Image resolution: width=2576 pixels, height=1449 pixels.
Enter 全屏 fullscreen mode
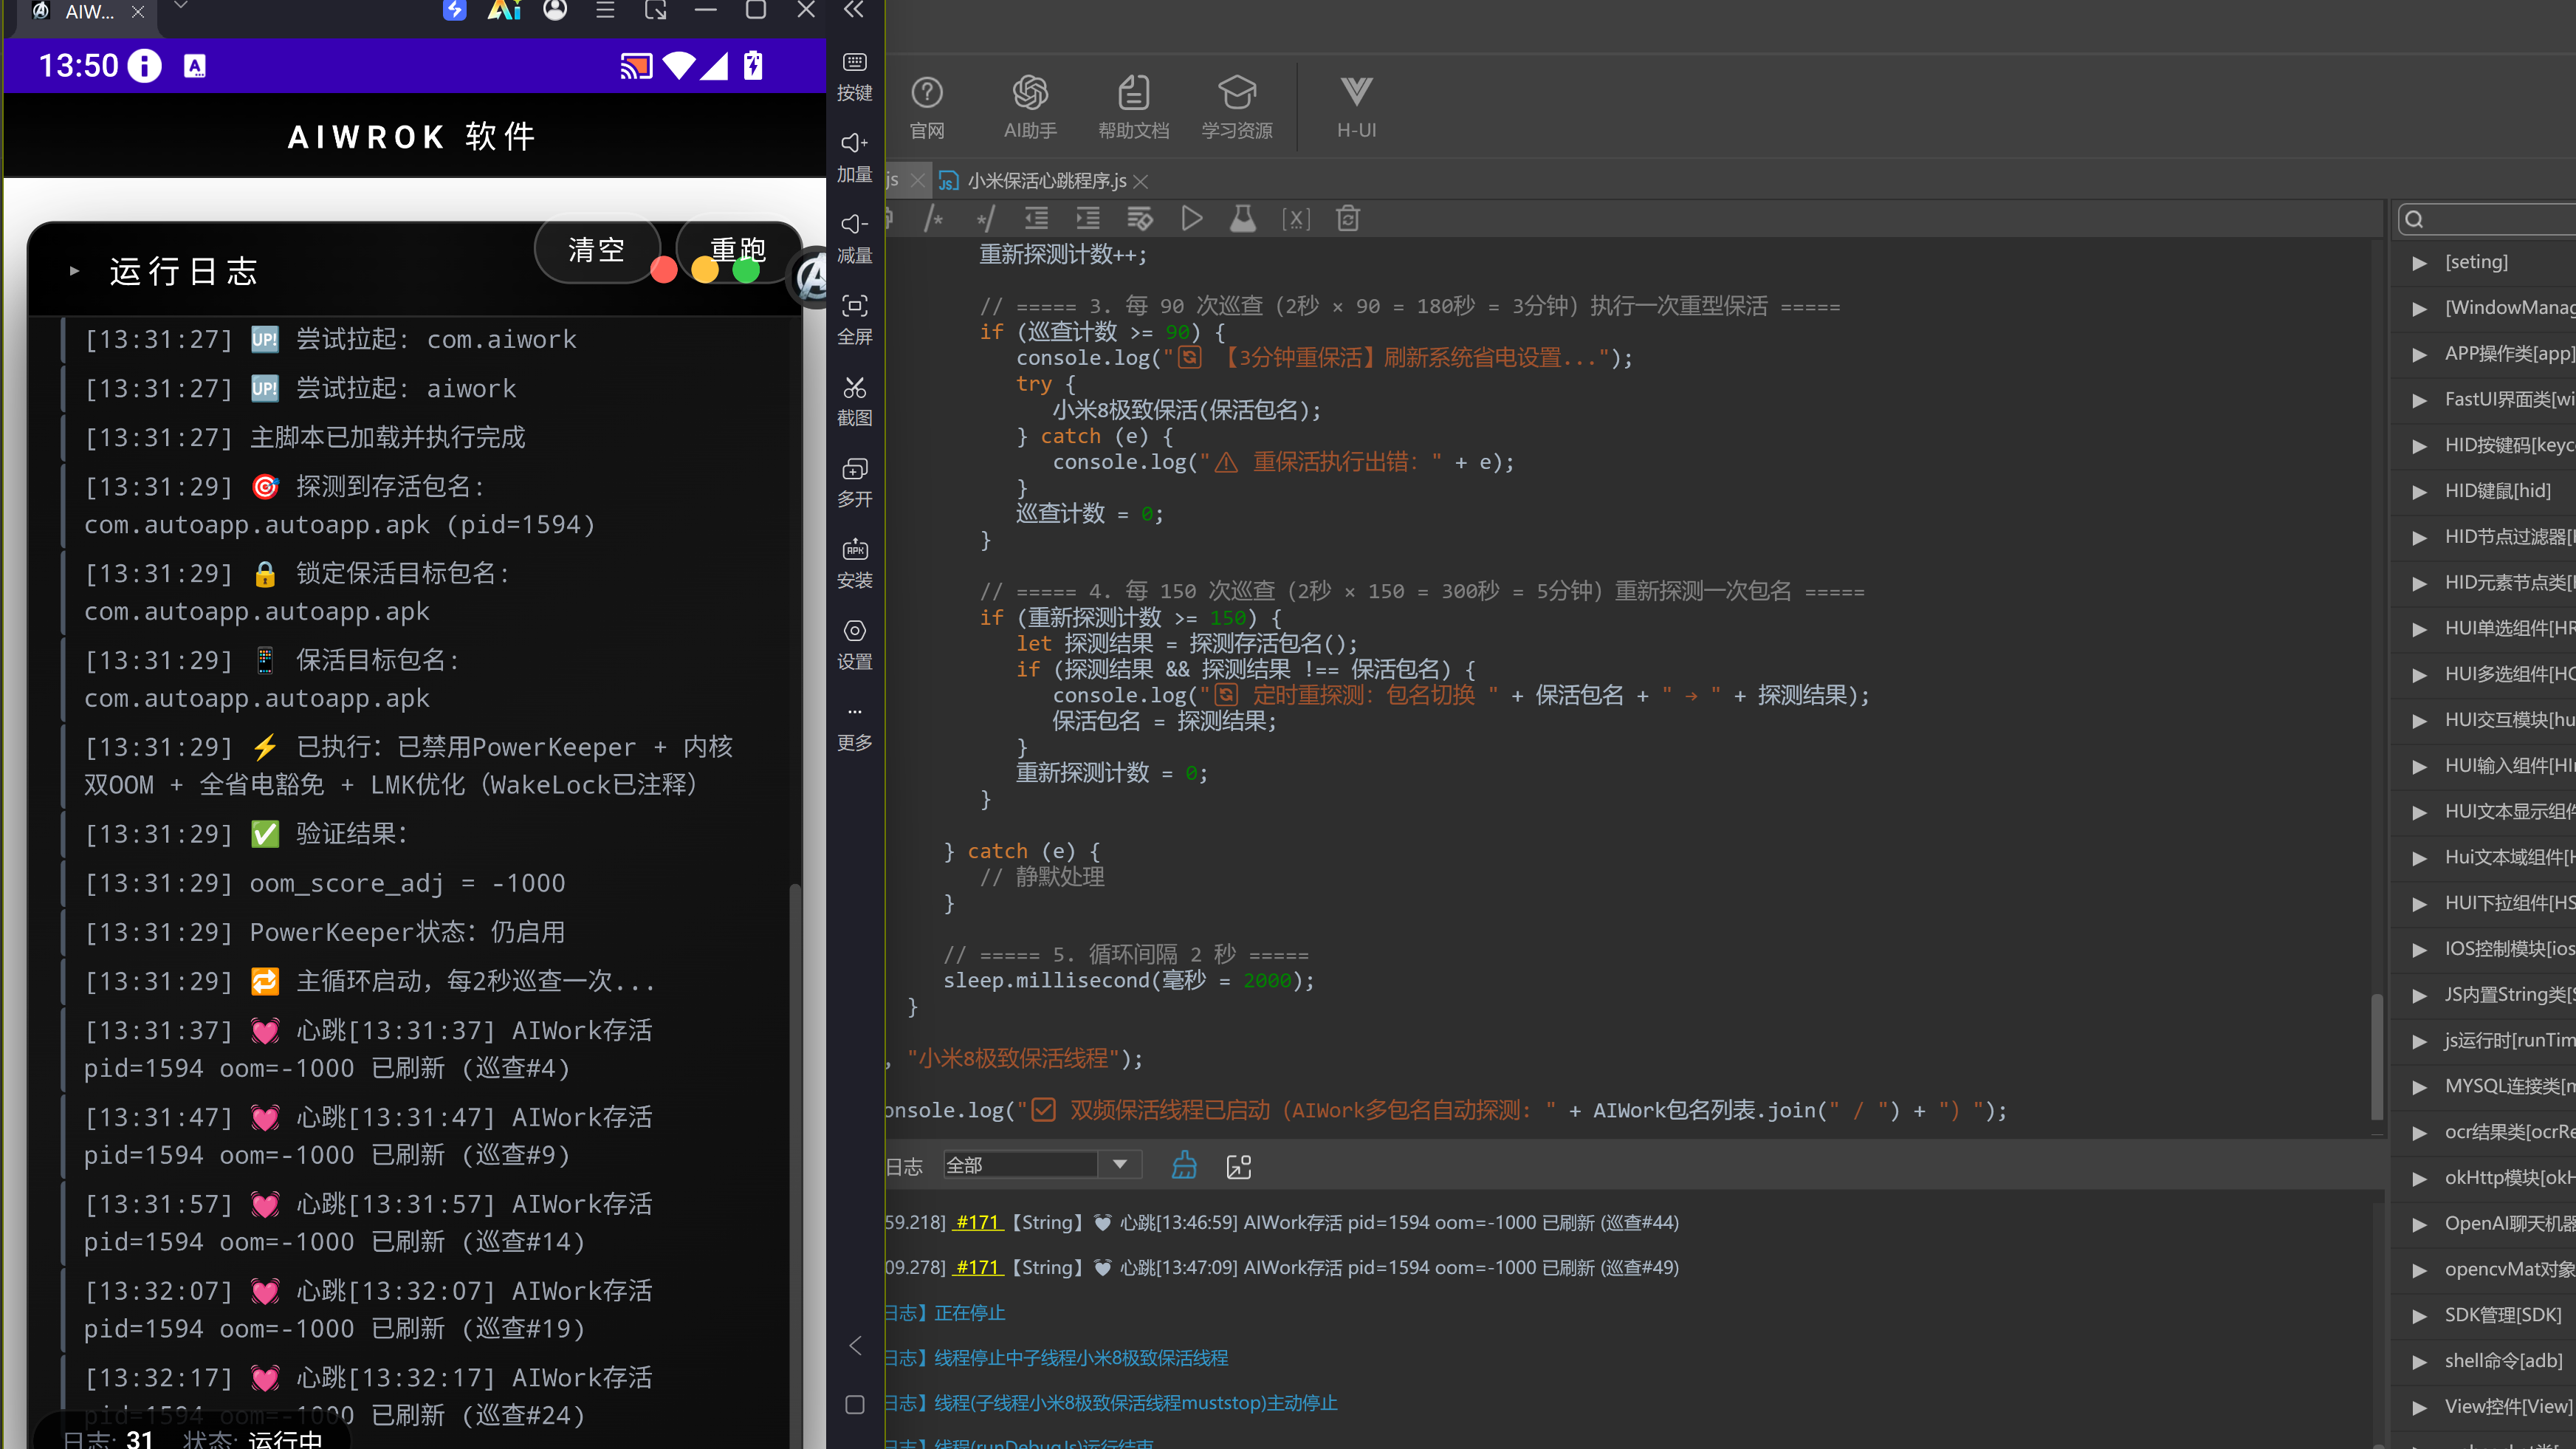click(855, 319)
